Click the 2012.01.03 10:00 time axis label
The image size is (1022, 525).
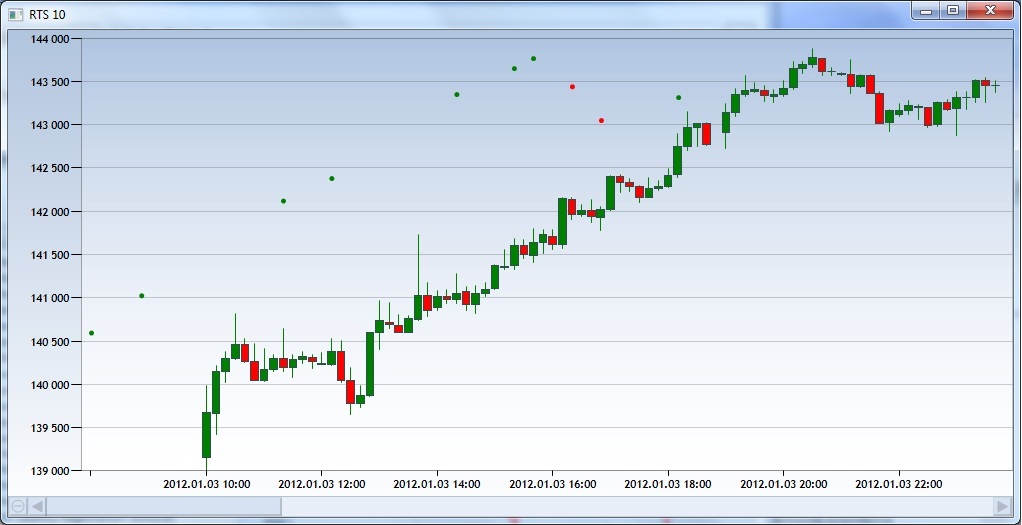coord(206,484)
